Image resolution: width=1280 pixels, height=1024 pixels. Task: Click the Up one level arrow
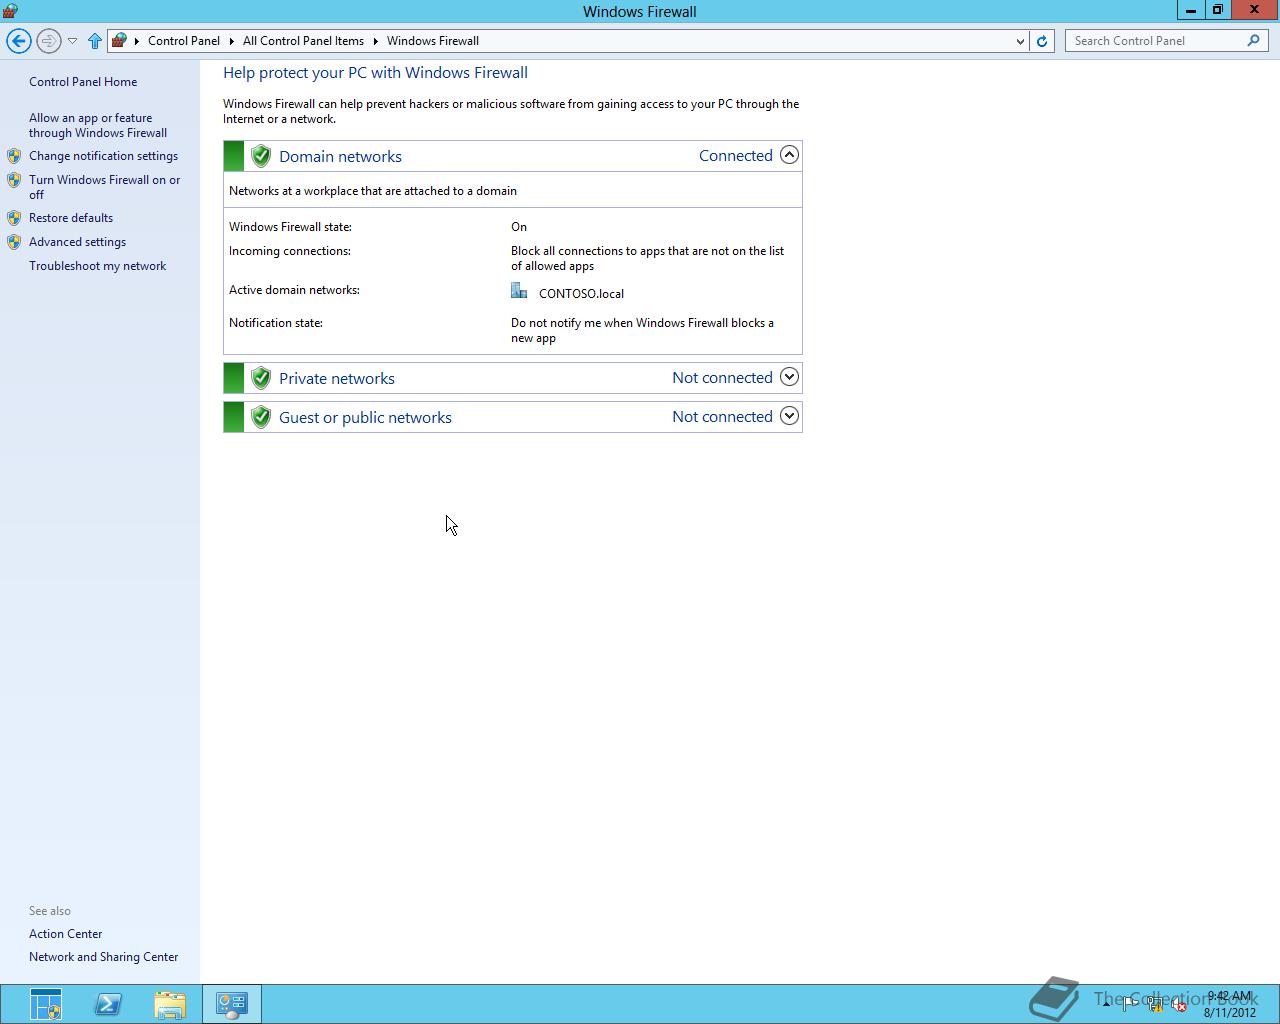(95, 41)
